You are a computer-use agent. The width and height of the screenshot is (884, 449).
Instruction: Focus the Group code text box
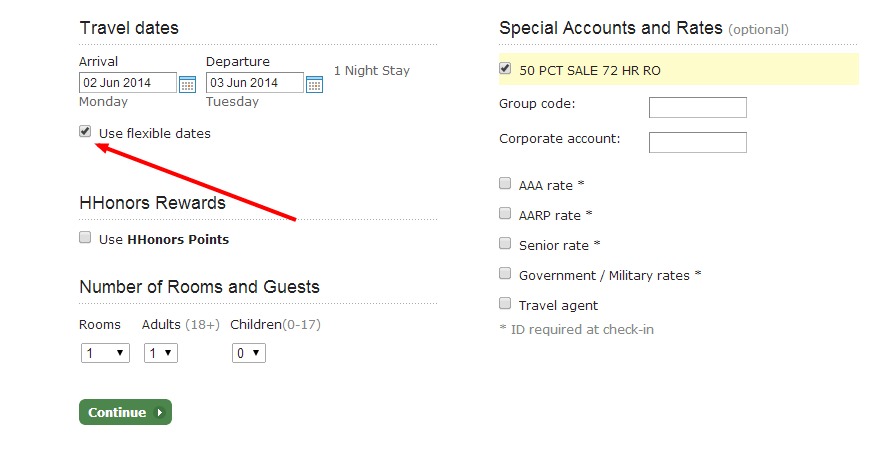coord(697,107)
